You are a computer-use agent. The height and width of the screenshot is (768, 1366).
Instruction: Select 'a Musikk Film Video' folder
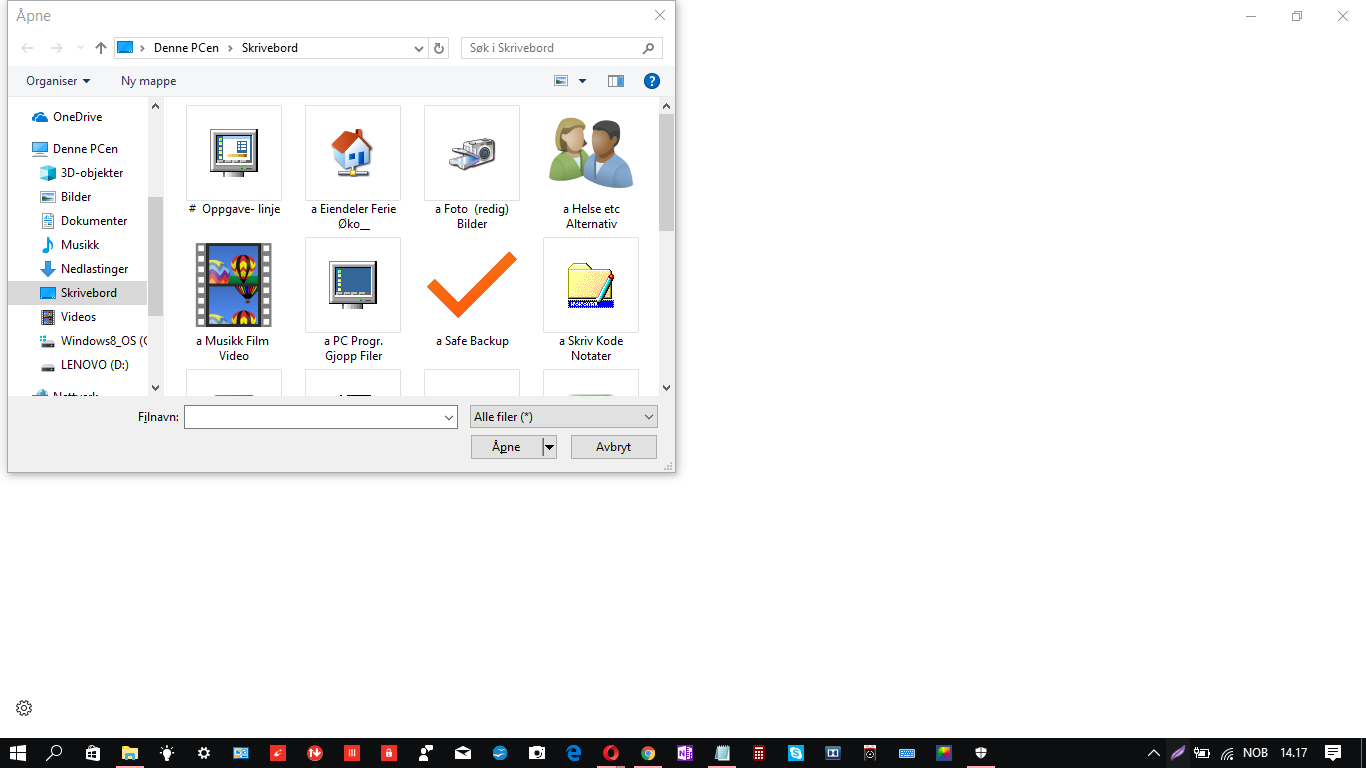click(x=234, y=300)
